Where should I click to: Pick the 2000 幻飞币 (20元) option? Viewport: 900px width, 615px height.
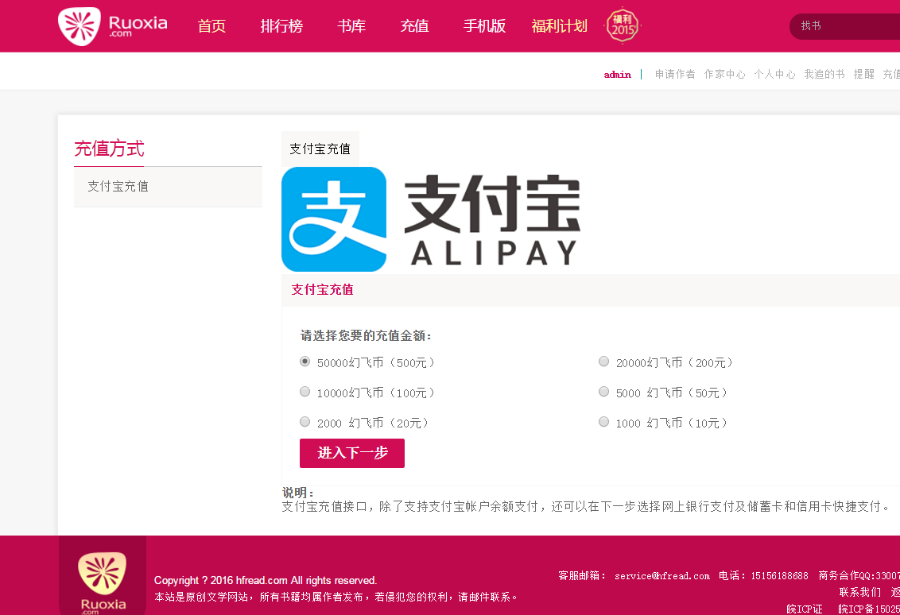tap(305, 422)
